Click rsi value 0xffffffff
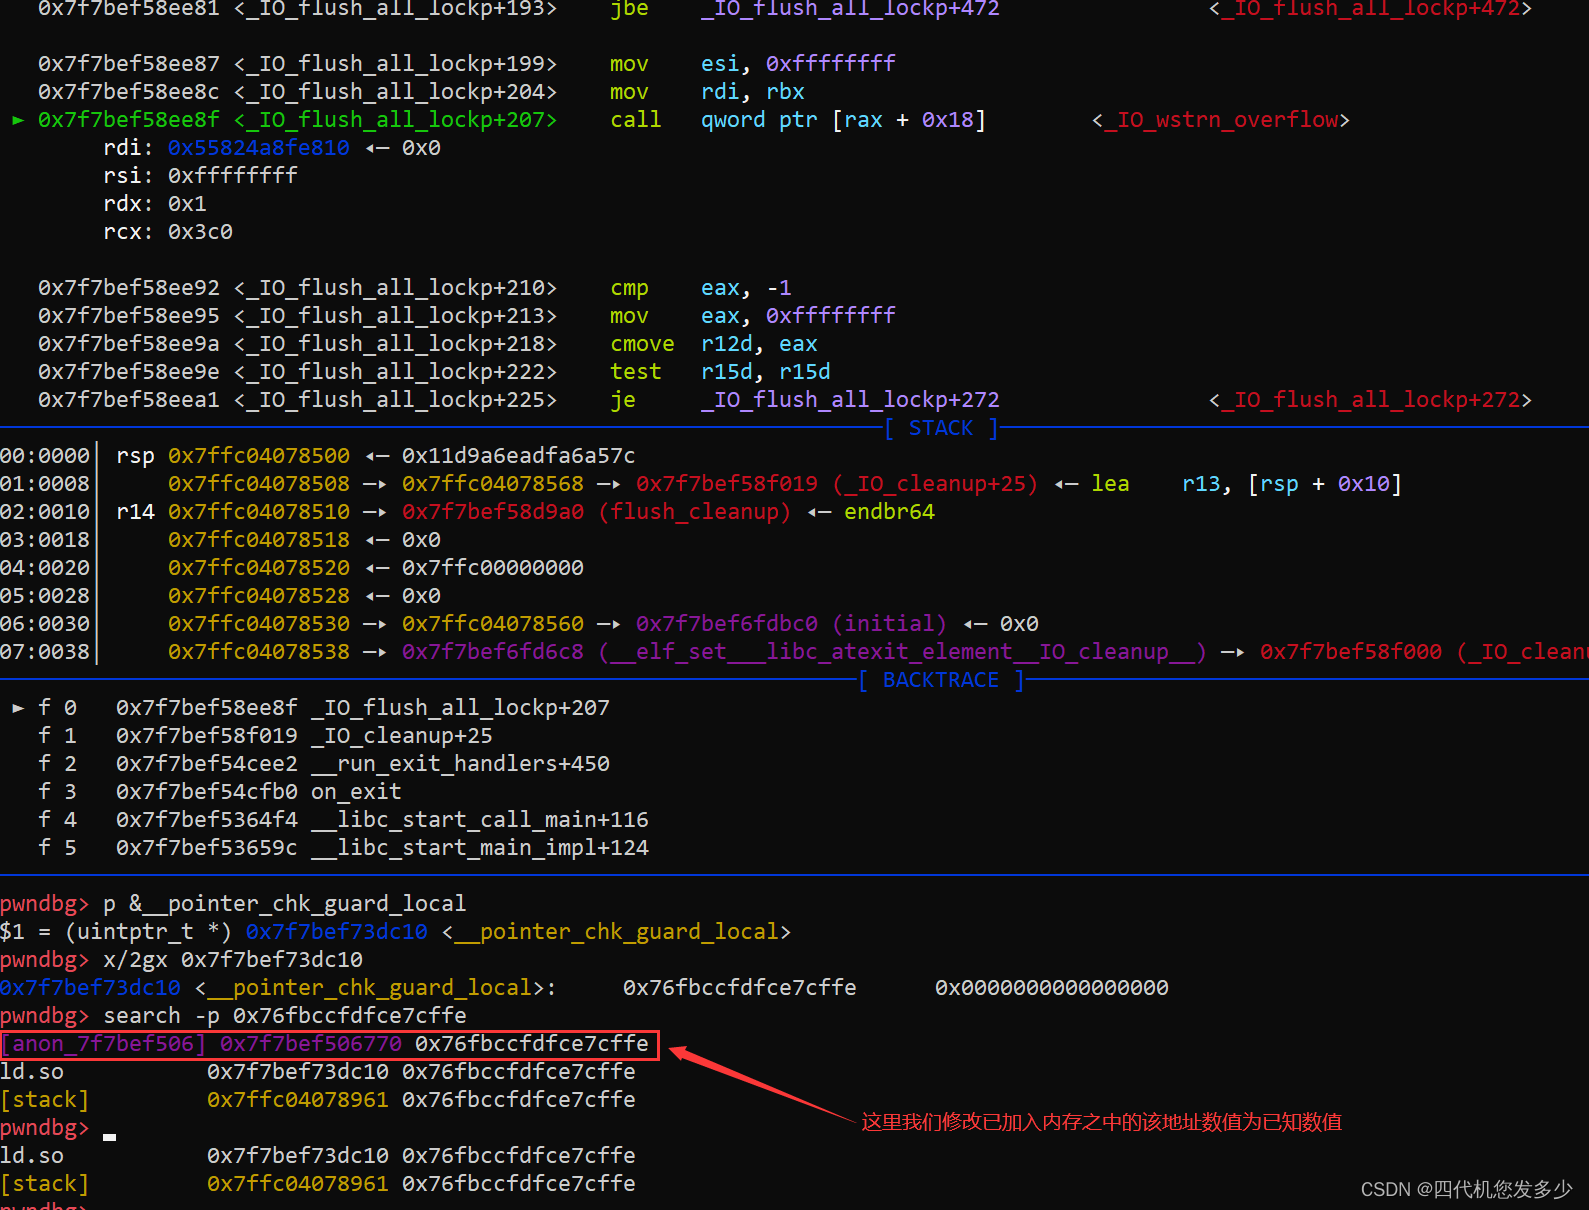 (x=233, y=176)
